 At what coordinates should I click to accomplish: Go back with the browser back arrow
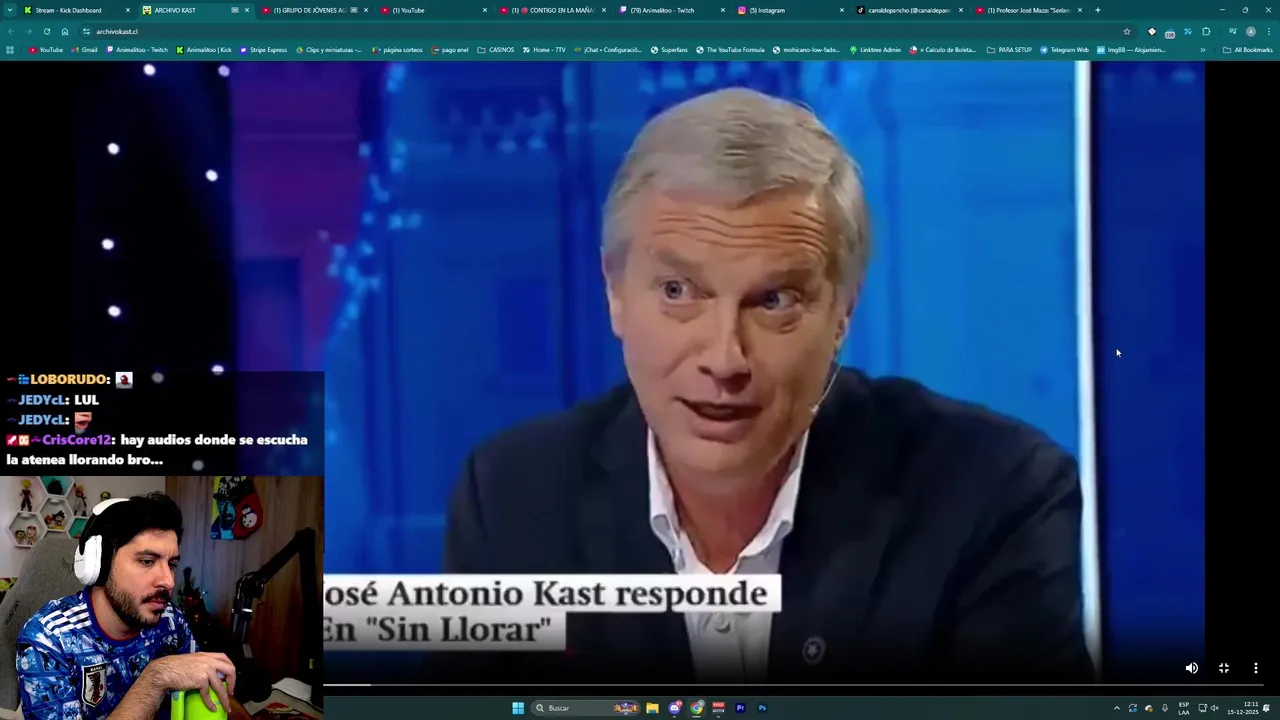pyautogui.click(x=11, y=31)
